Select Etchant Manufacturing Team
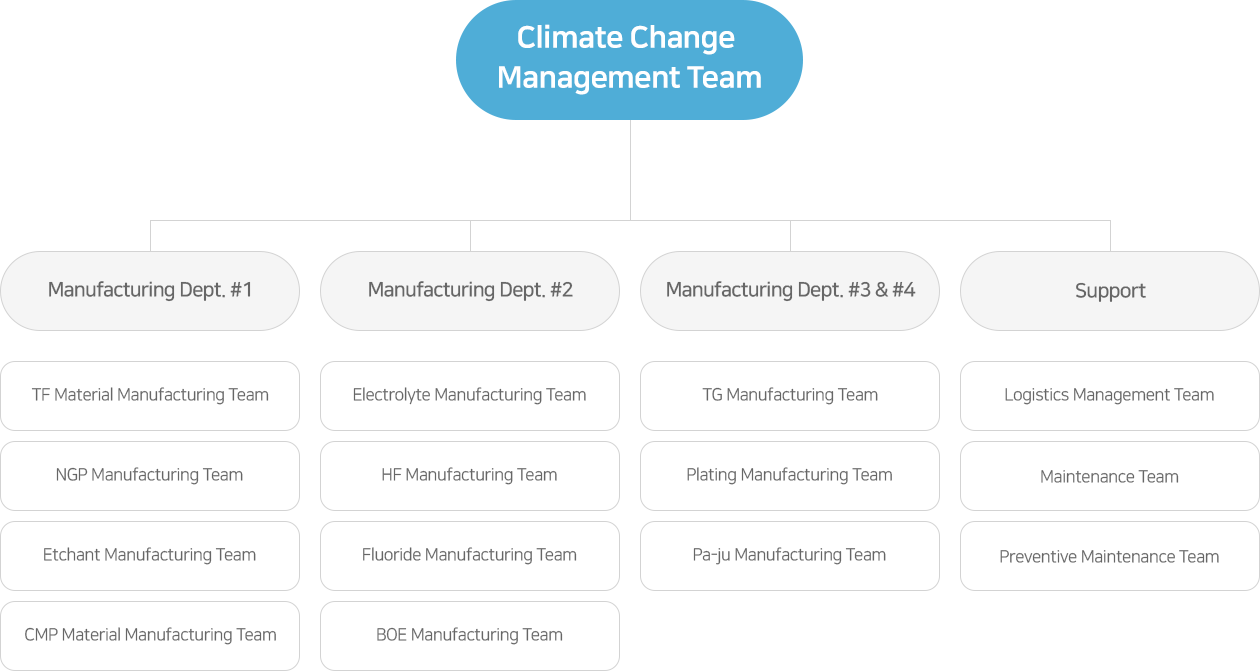The width and height of the screenshot is (1260, 671). point(150,556)
